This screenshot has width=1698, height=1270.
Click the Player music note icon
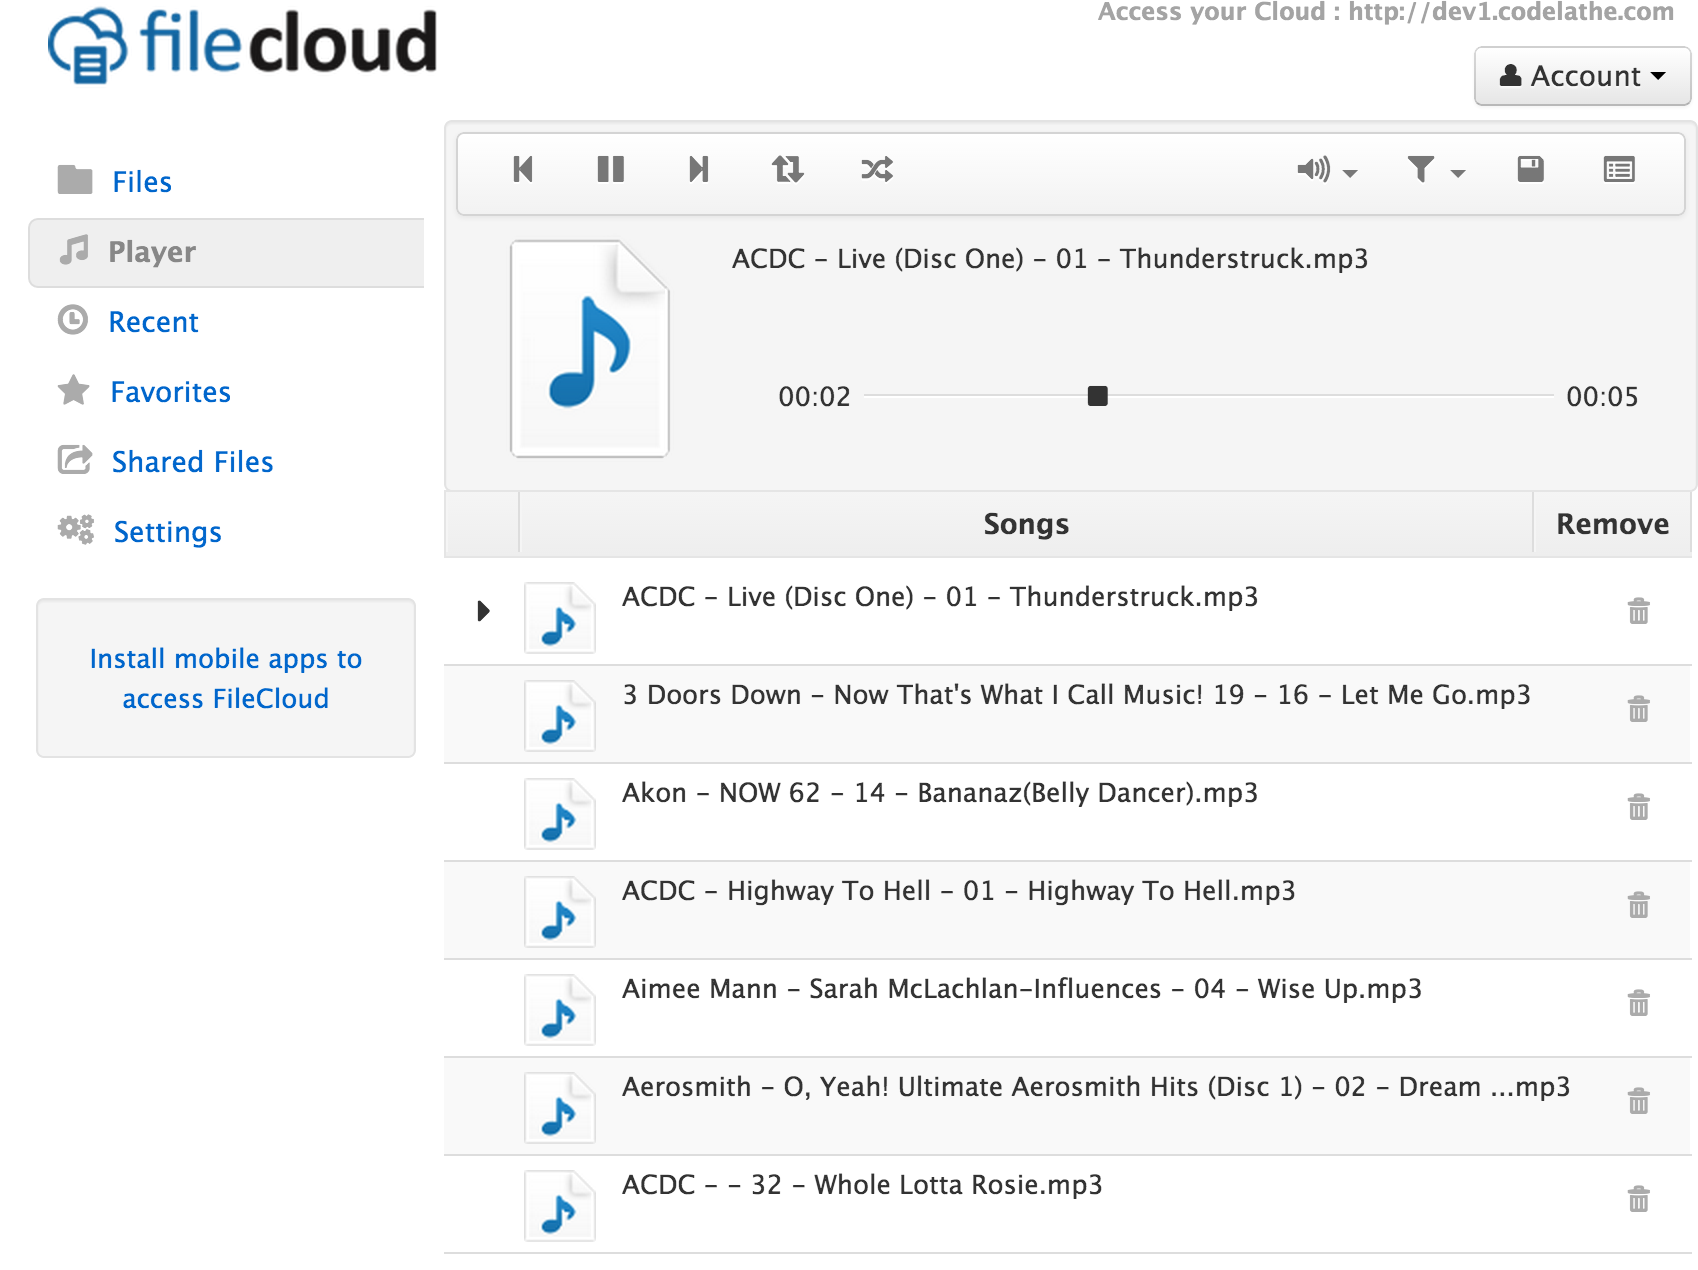pos(74,250)
